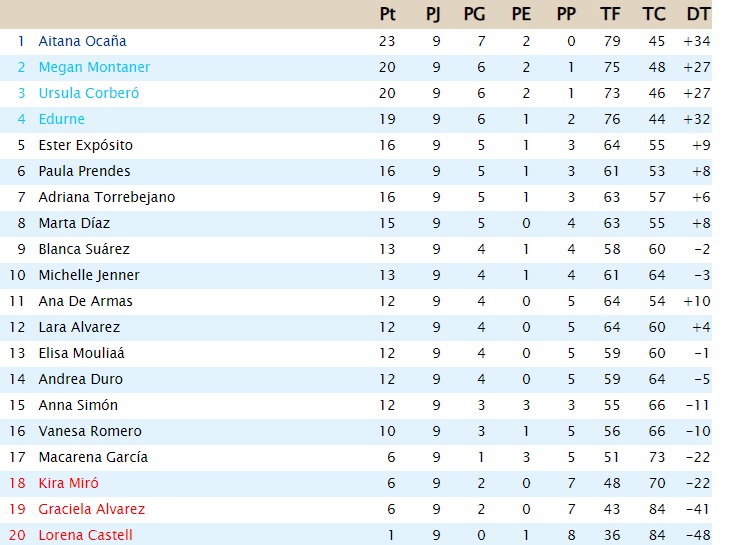This screenshot has width=729, height=545.
Task: Click Megan Montaner name link
Action: (x=94, y=67)
